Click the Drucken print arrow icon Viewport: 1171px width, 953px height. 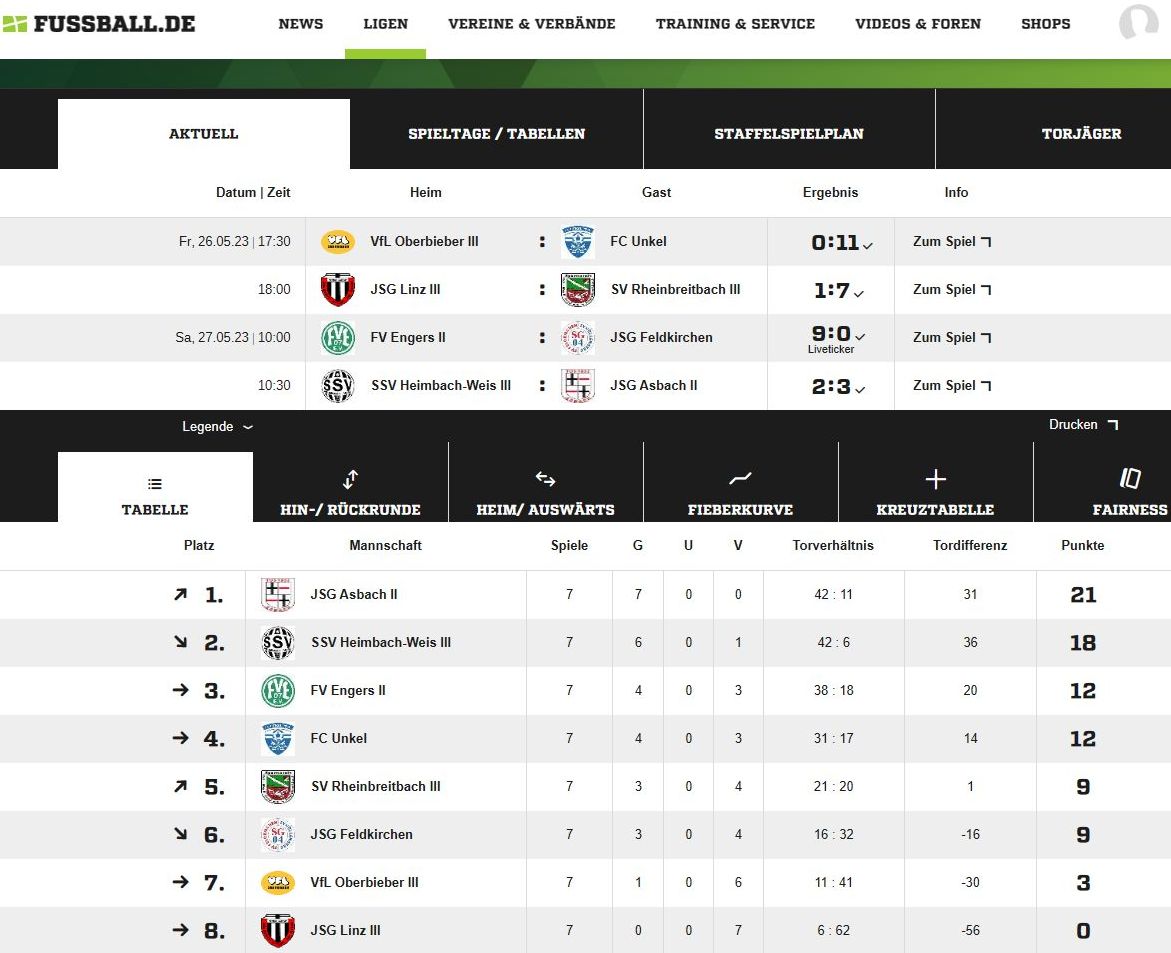coord(1113,425)
